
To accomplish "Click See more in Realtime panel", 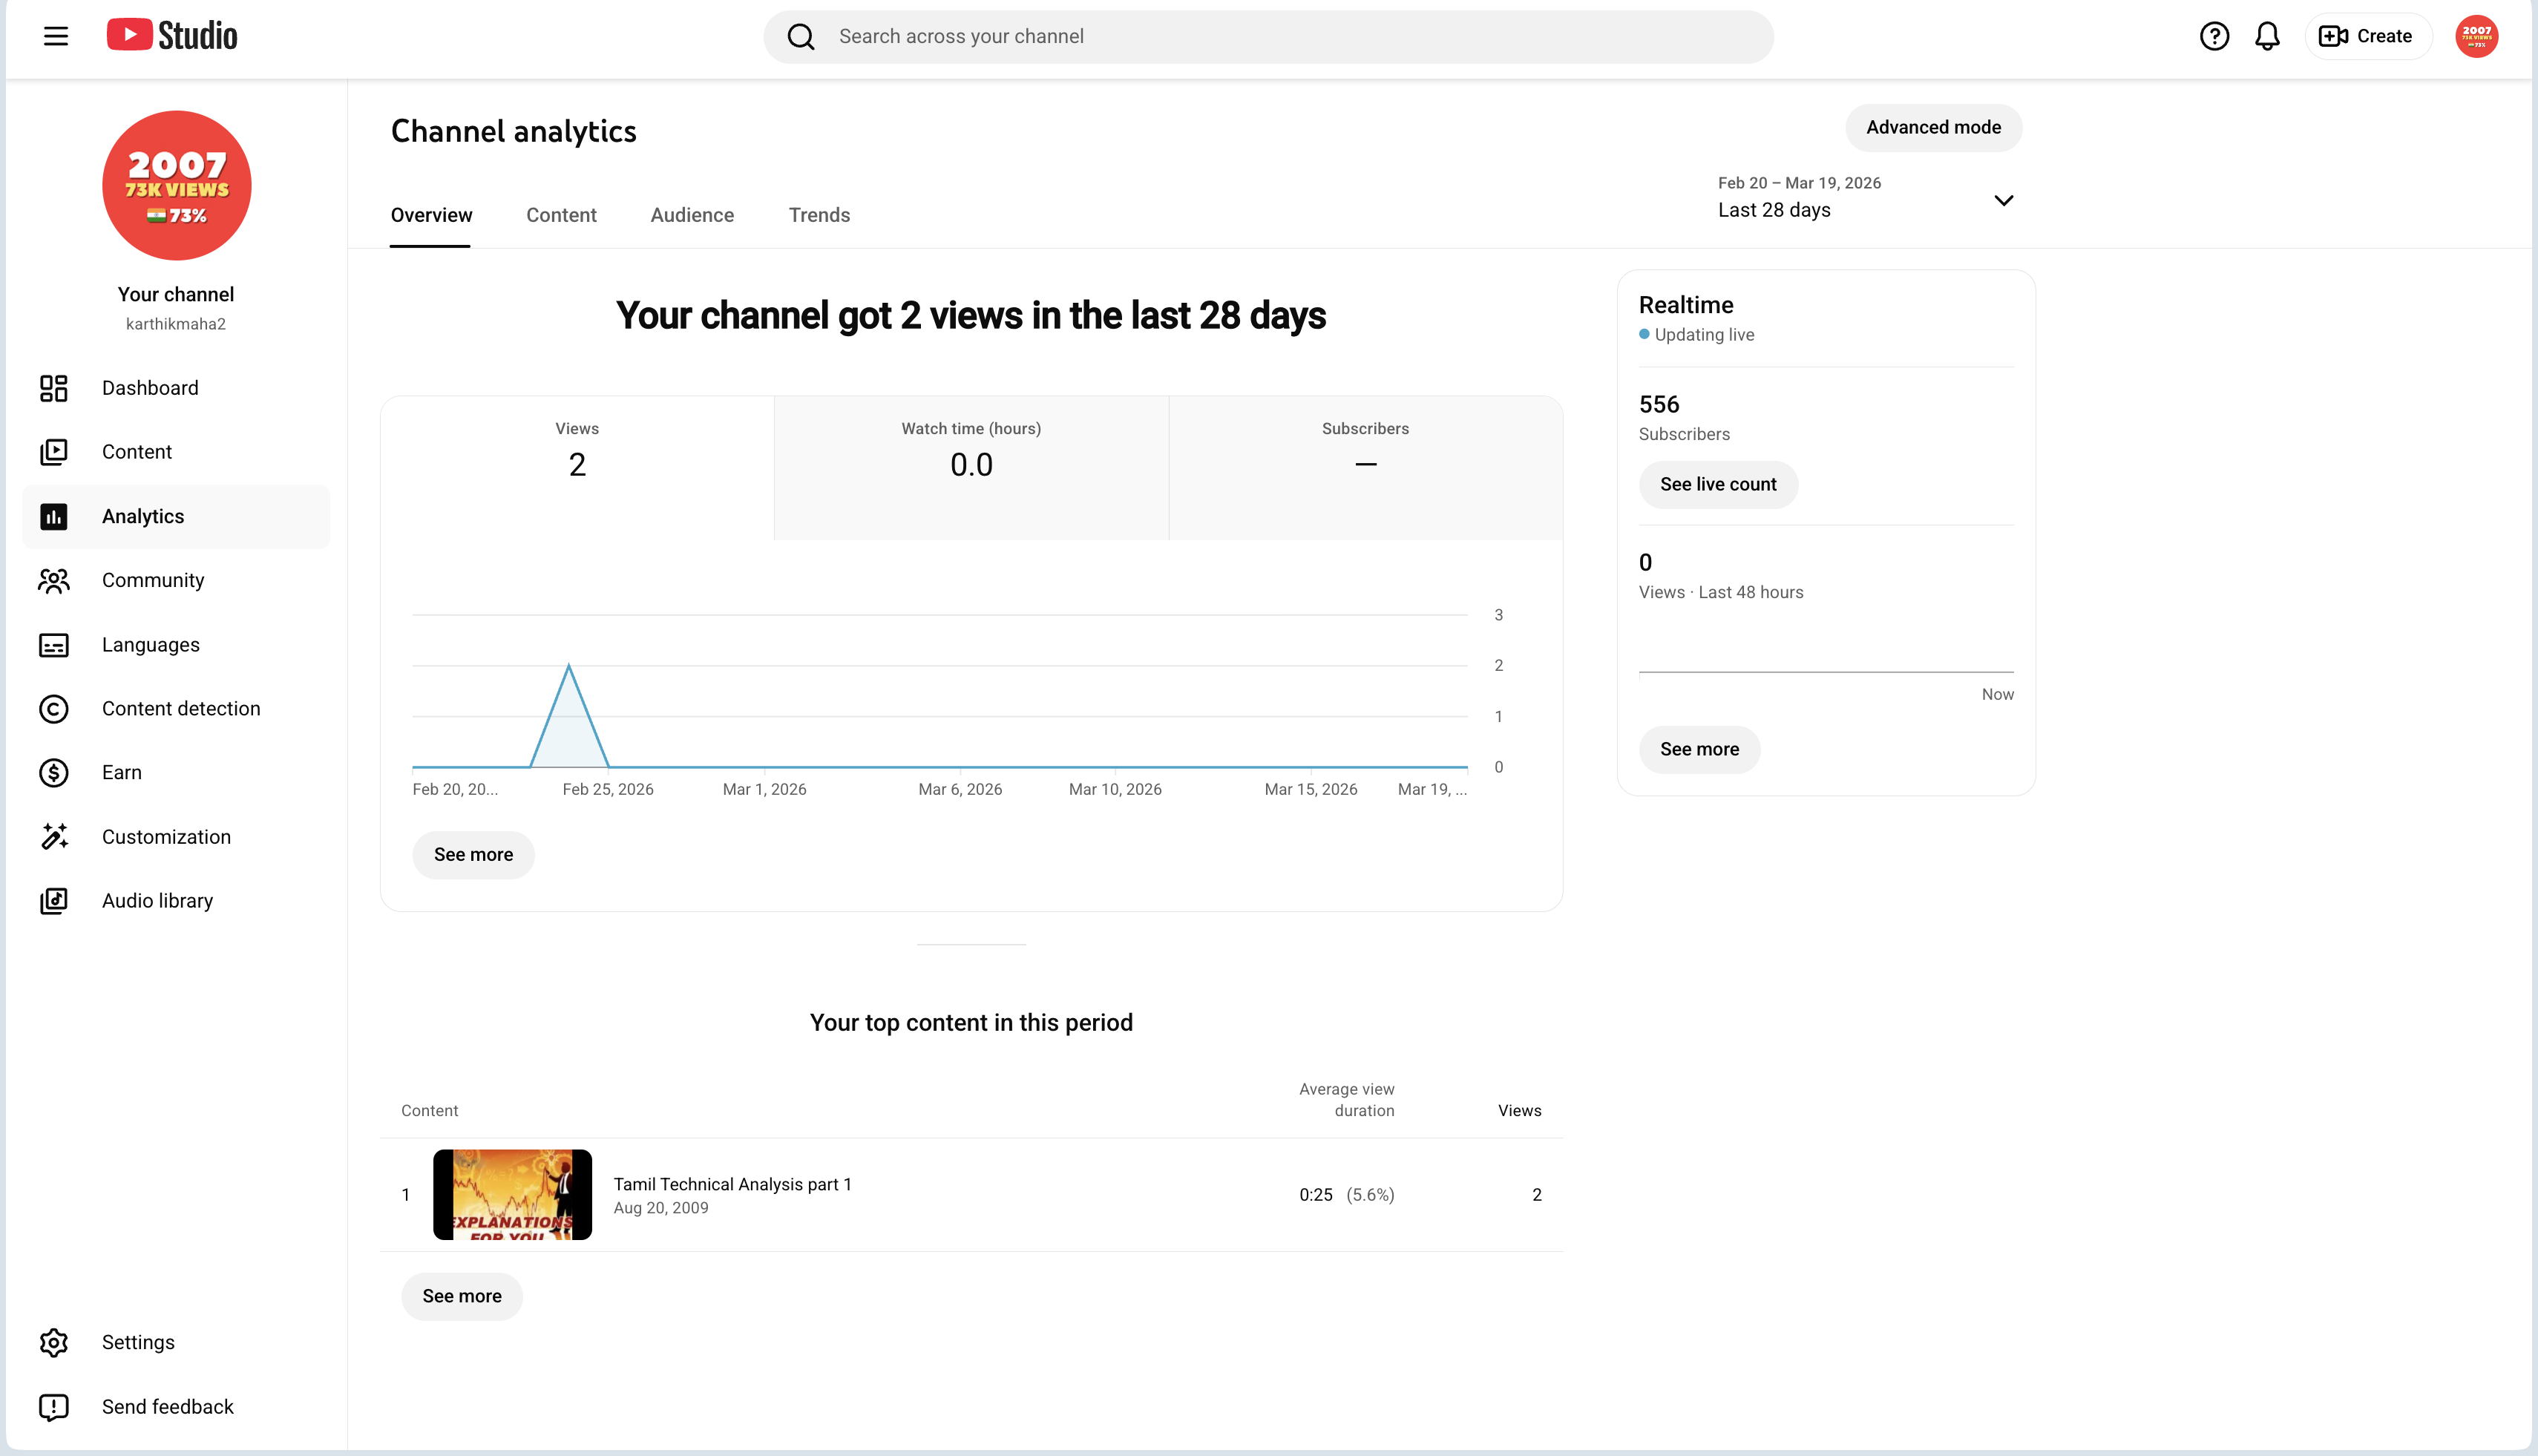I will click(1699, 749).
